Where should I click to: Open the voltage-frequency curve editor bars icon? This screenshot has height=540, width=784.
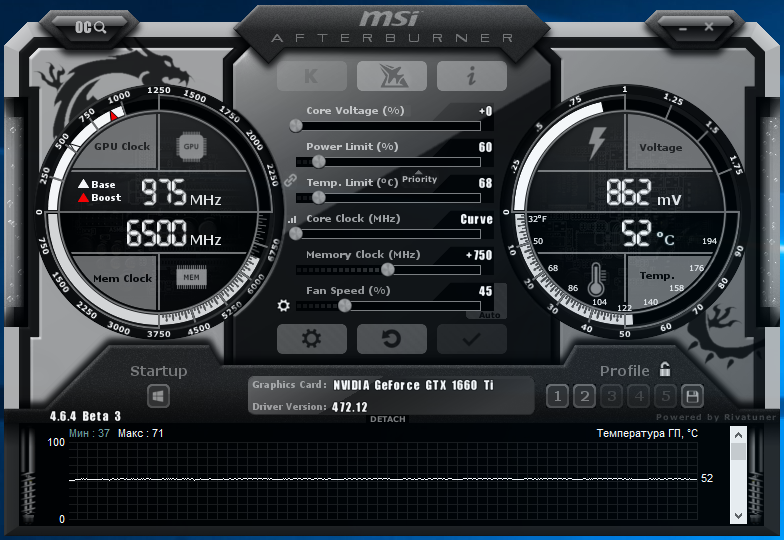point(292,220)
